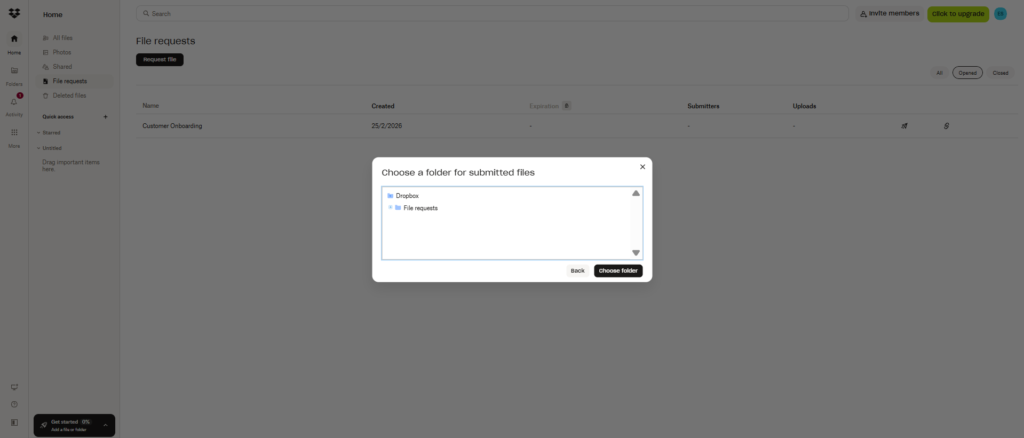Close the choose folder dialog with X

point(642,167)
